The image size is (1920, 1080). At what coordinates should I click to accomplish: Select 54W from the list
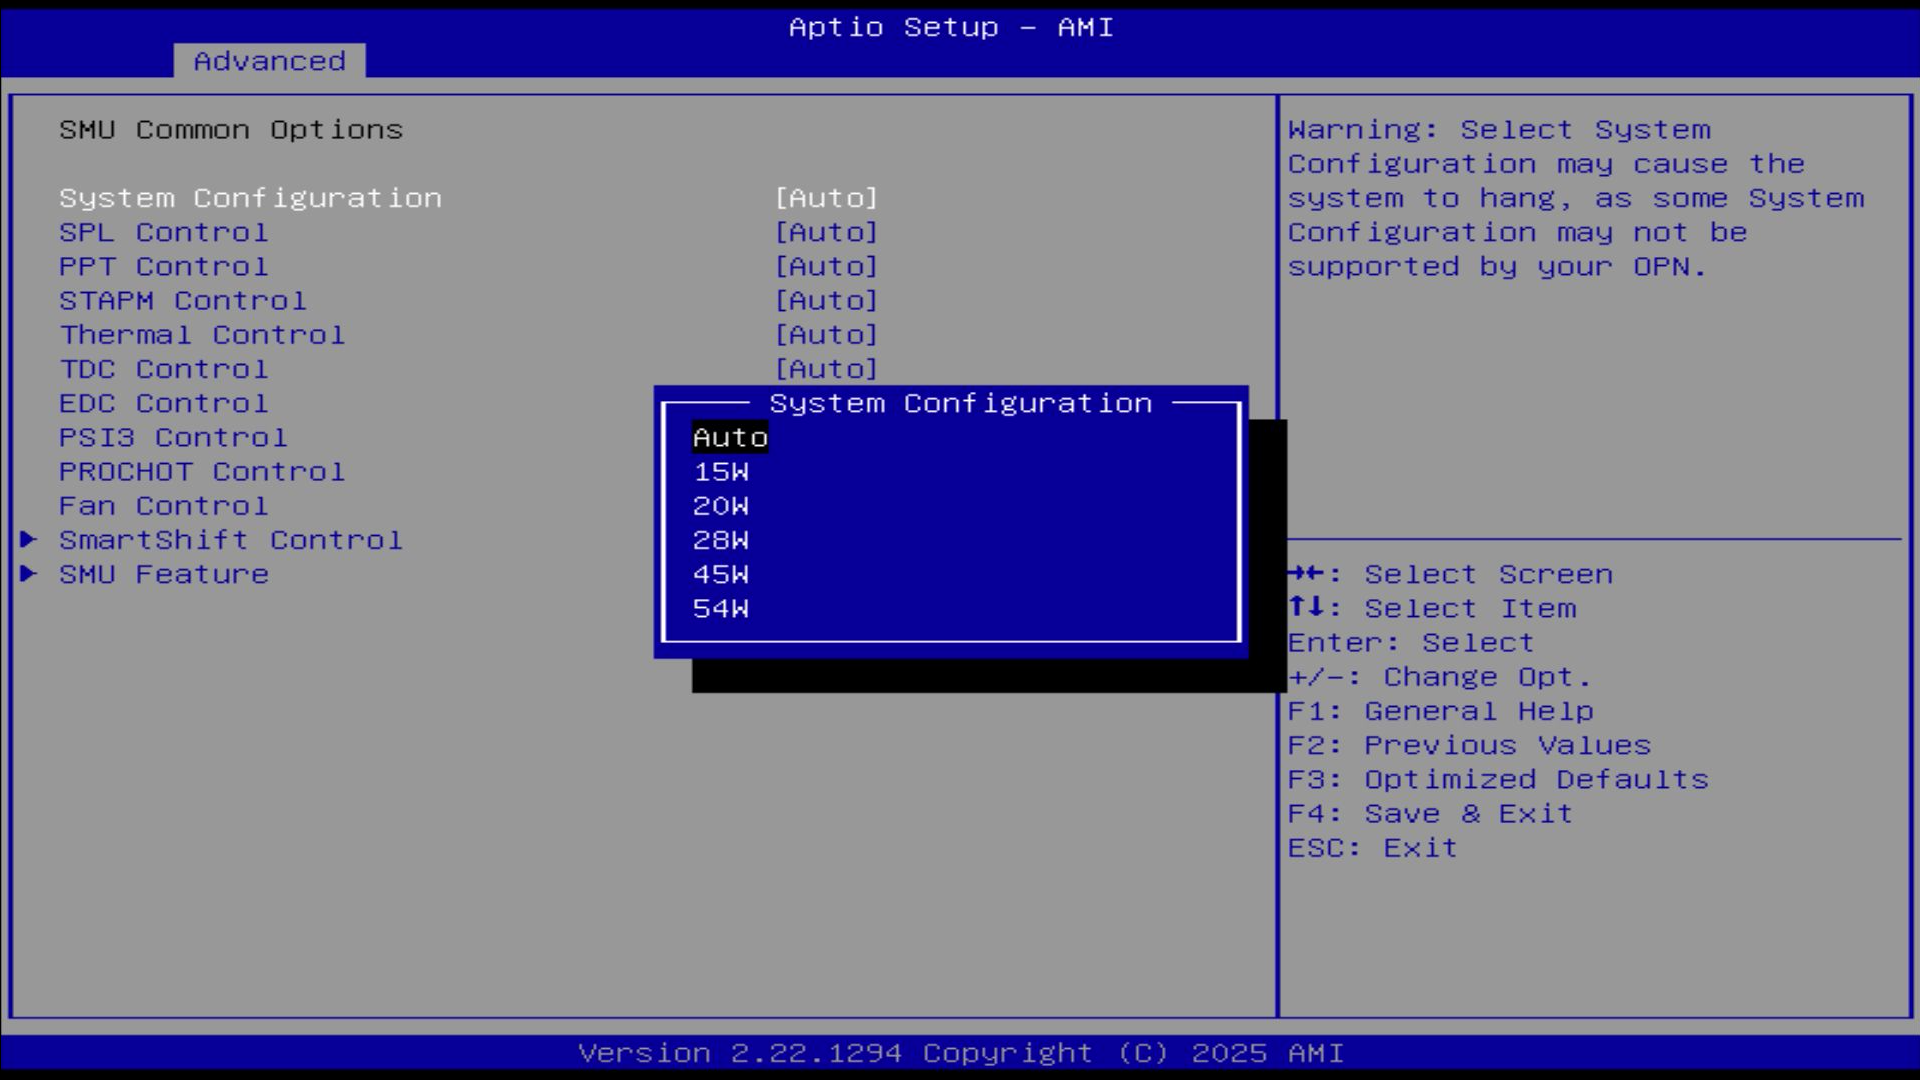(720, 609)
